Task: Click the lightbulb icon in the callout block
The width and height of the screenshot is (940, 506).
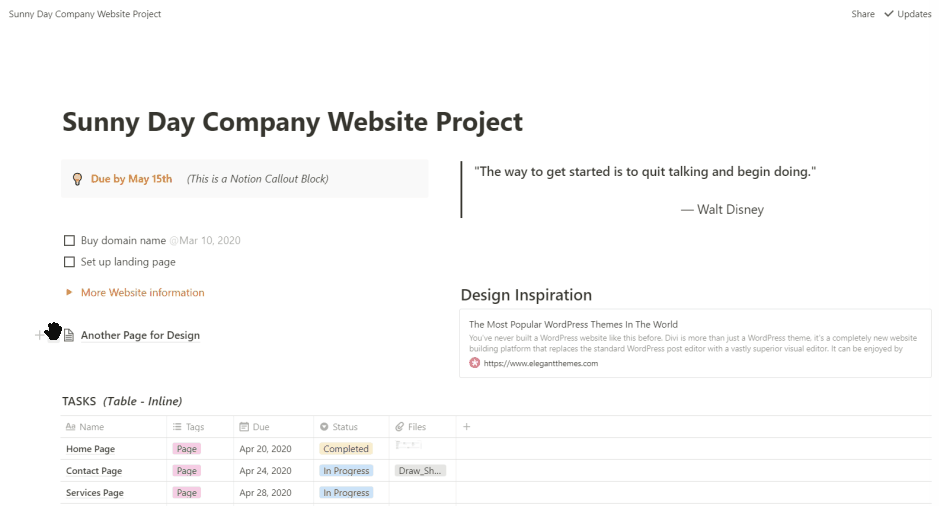Action: point(76,179)
